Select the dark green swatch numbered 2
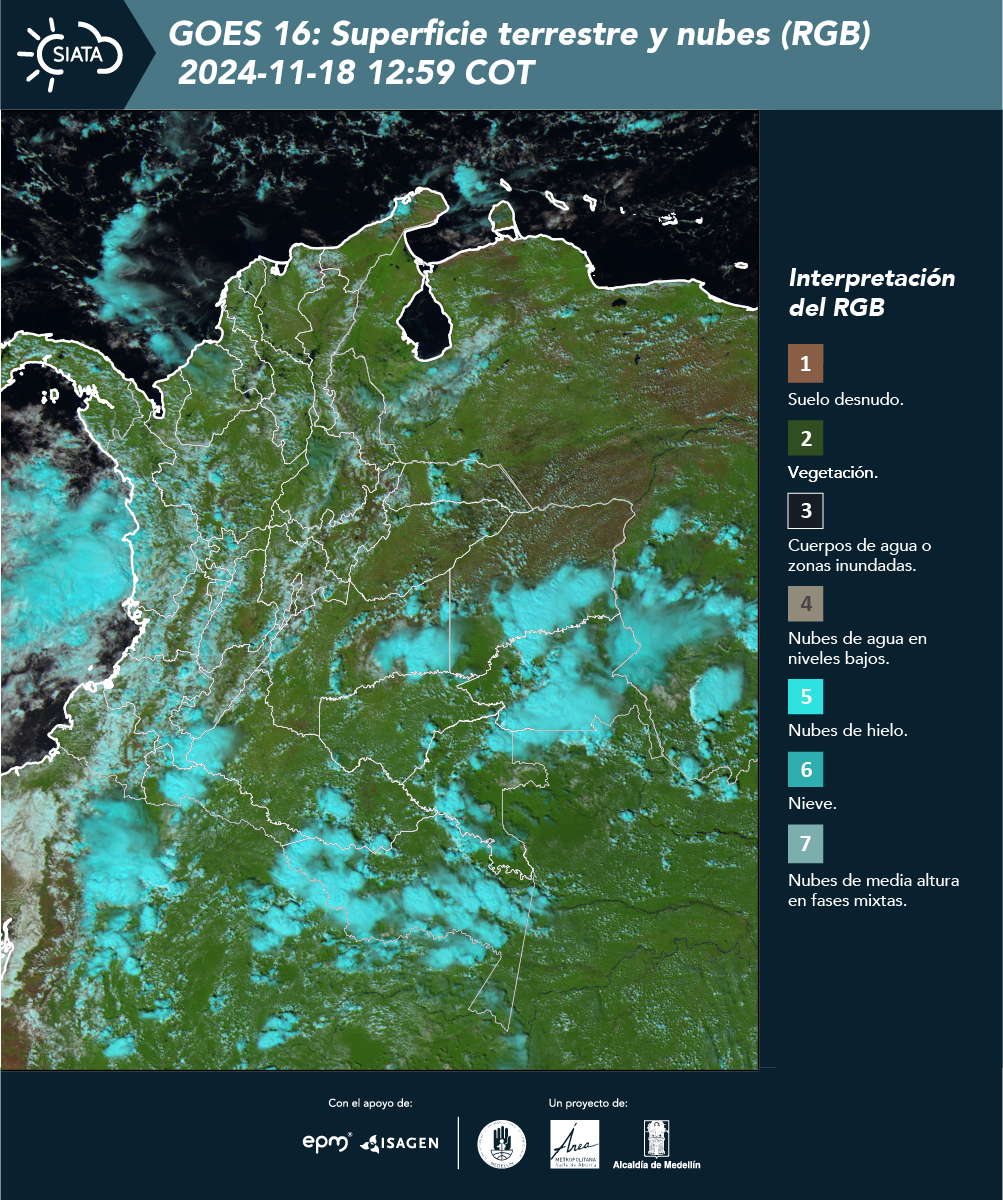This screenshot has width=1003, height=1200. (805, 438)
